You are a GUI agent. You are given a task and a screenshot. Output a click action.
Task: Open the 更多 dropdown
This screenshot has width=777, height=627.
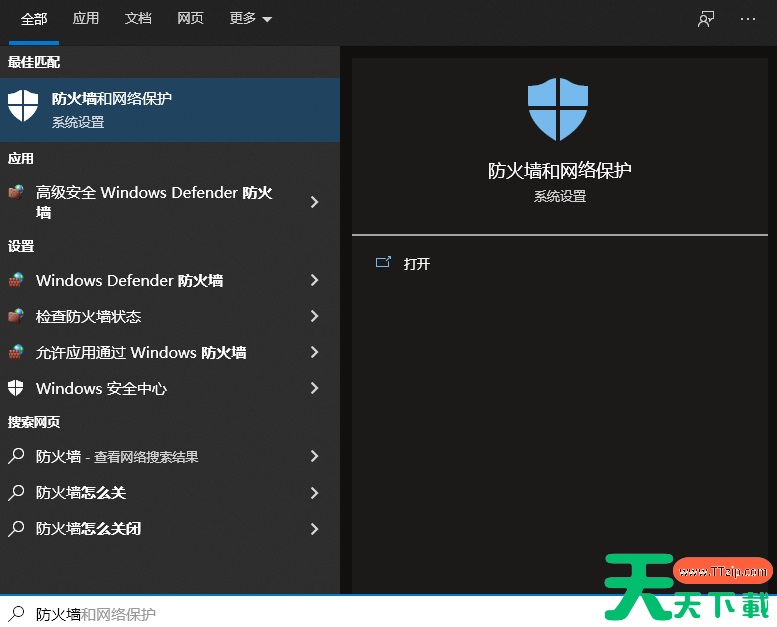251,18
